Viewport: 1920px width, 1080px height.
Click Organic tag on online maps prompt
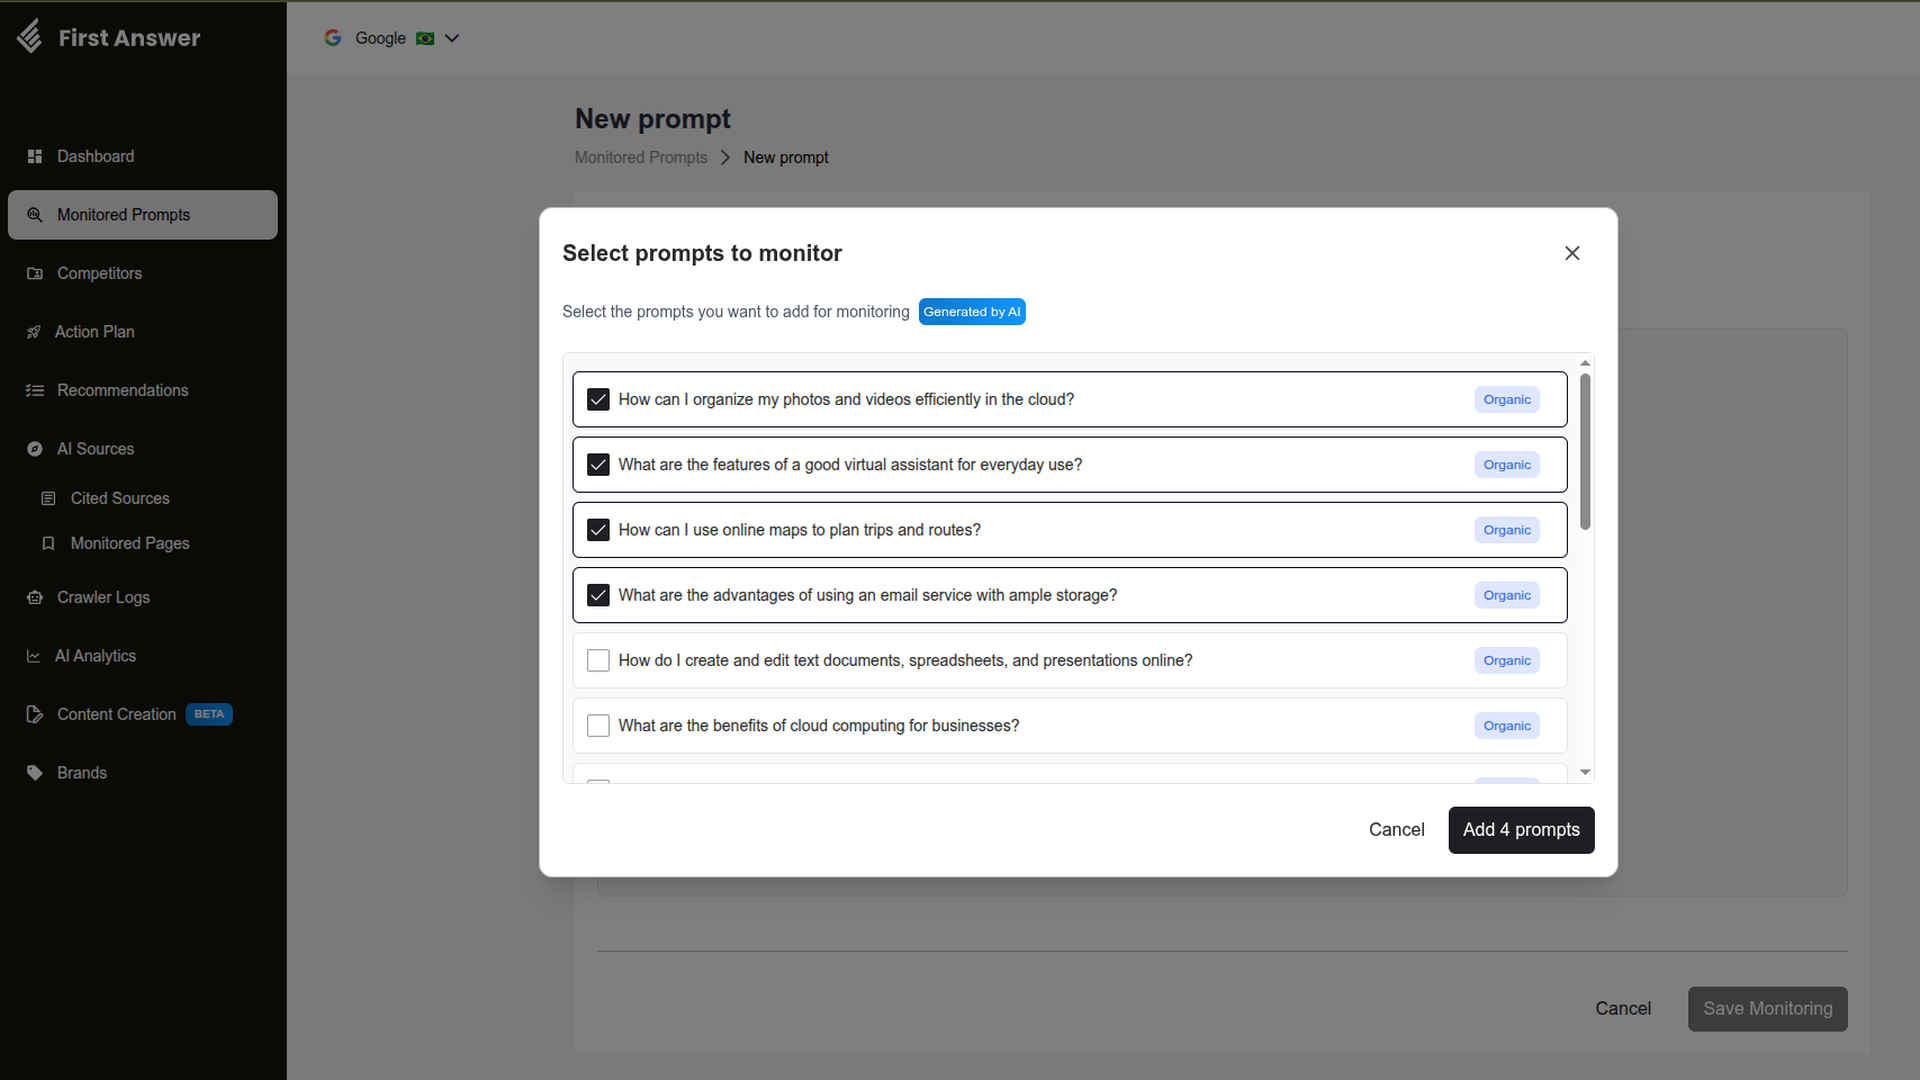pyautogui.click(x=1507, y=530)
